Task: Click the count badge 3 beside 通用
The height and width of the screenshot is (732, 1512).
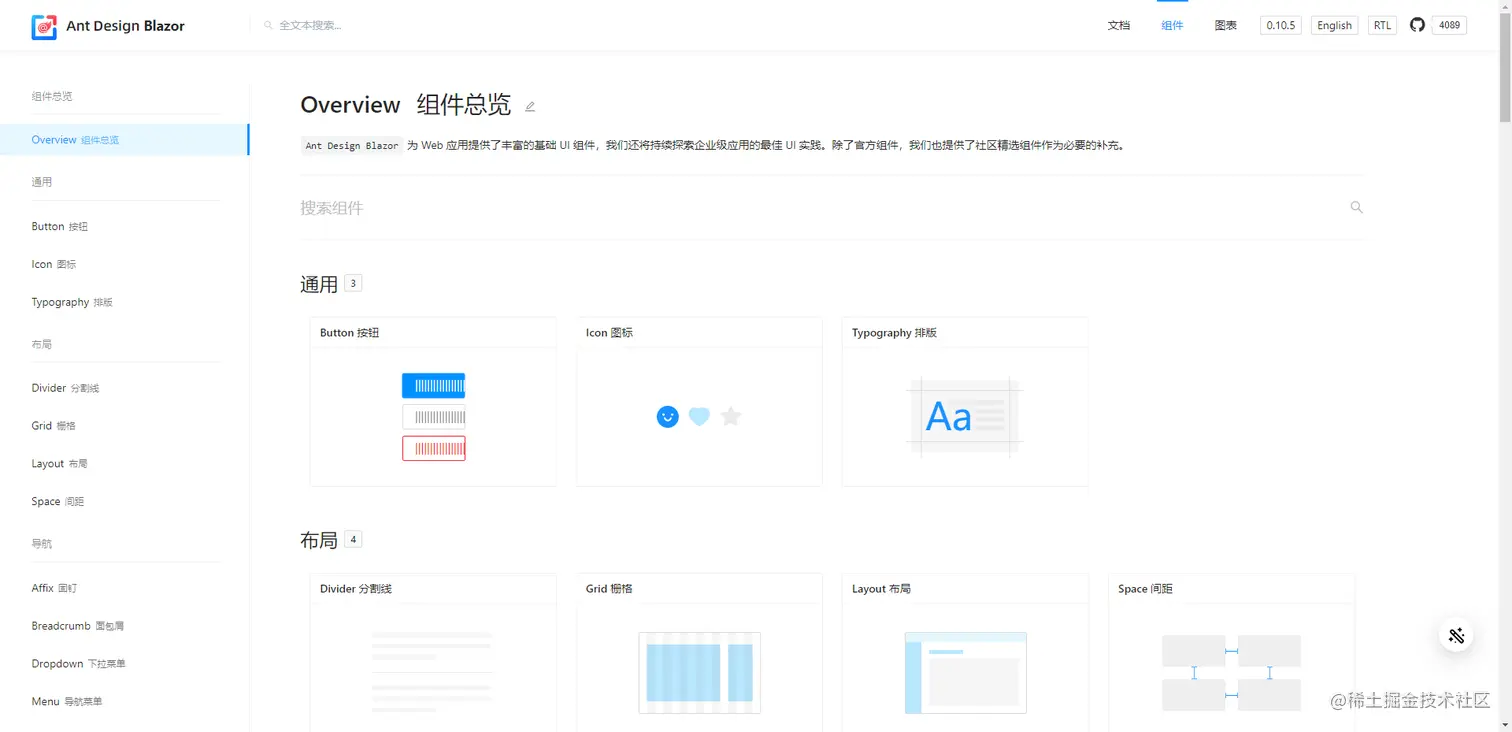Action: pos(353,284)
